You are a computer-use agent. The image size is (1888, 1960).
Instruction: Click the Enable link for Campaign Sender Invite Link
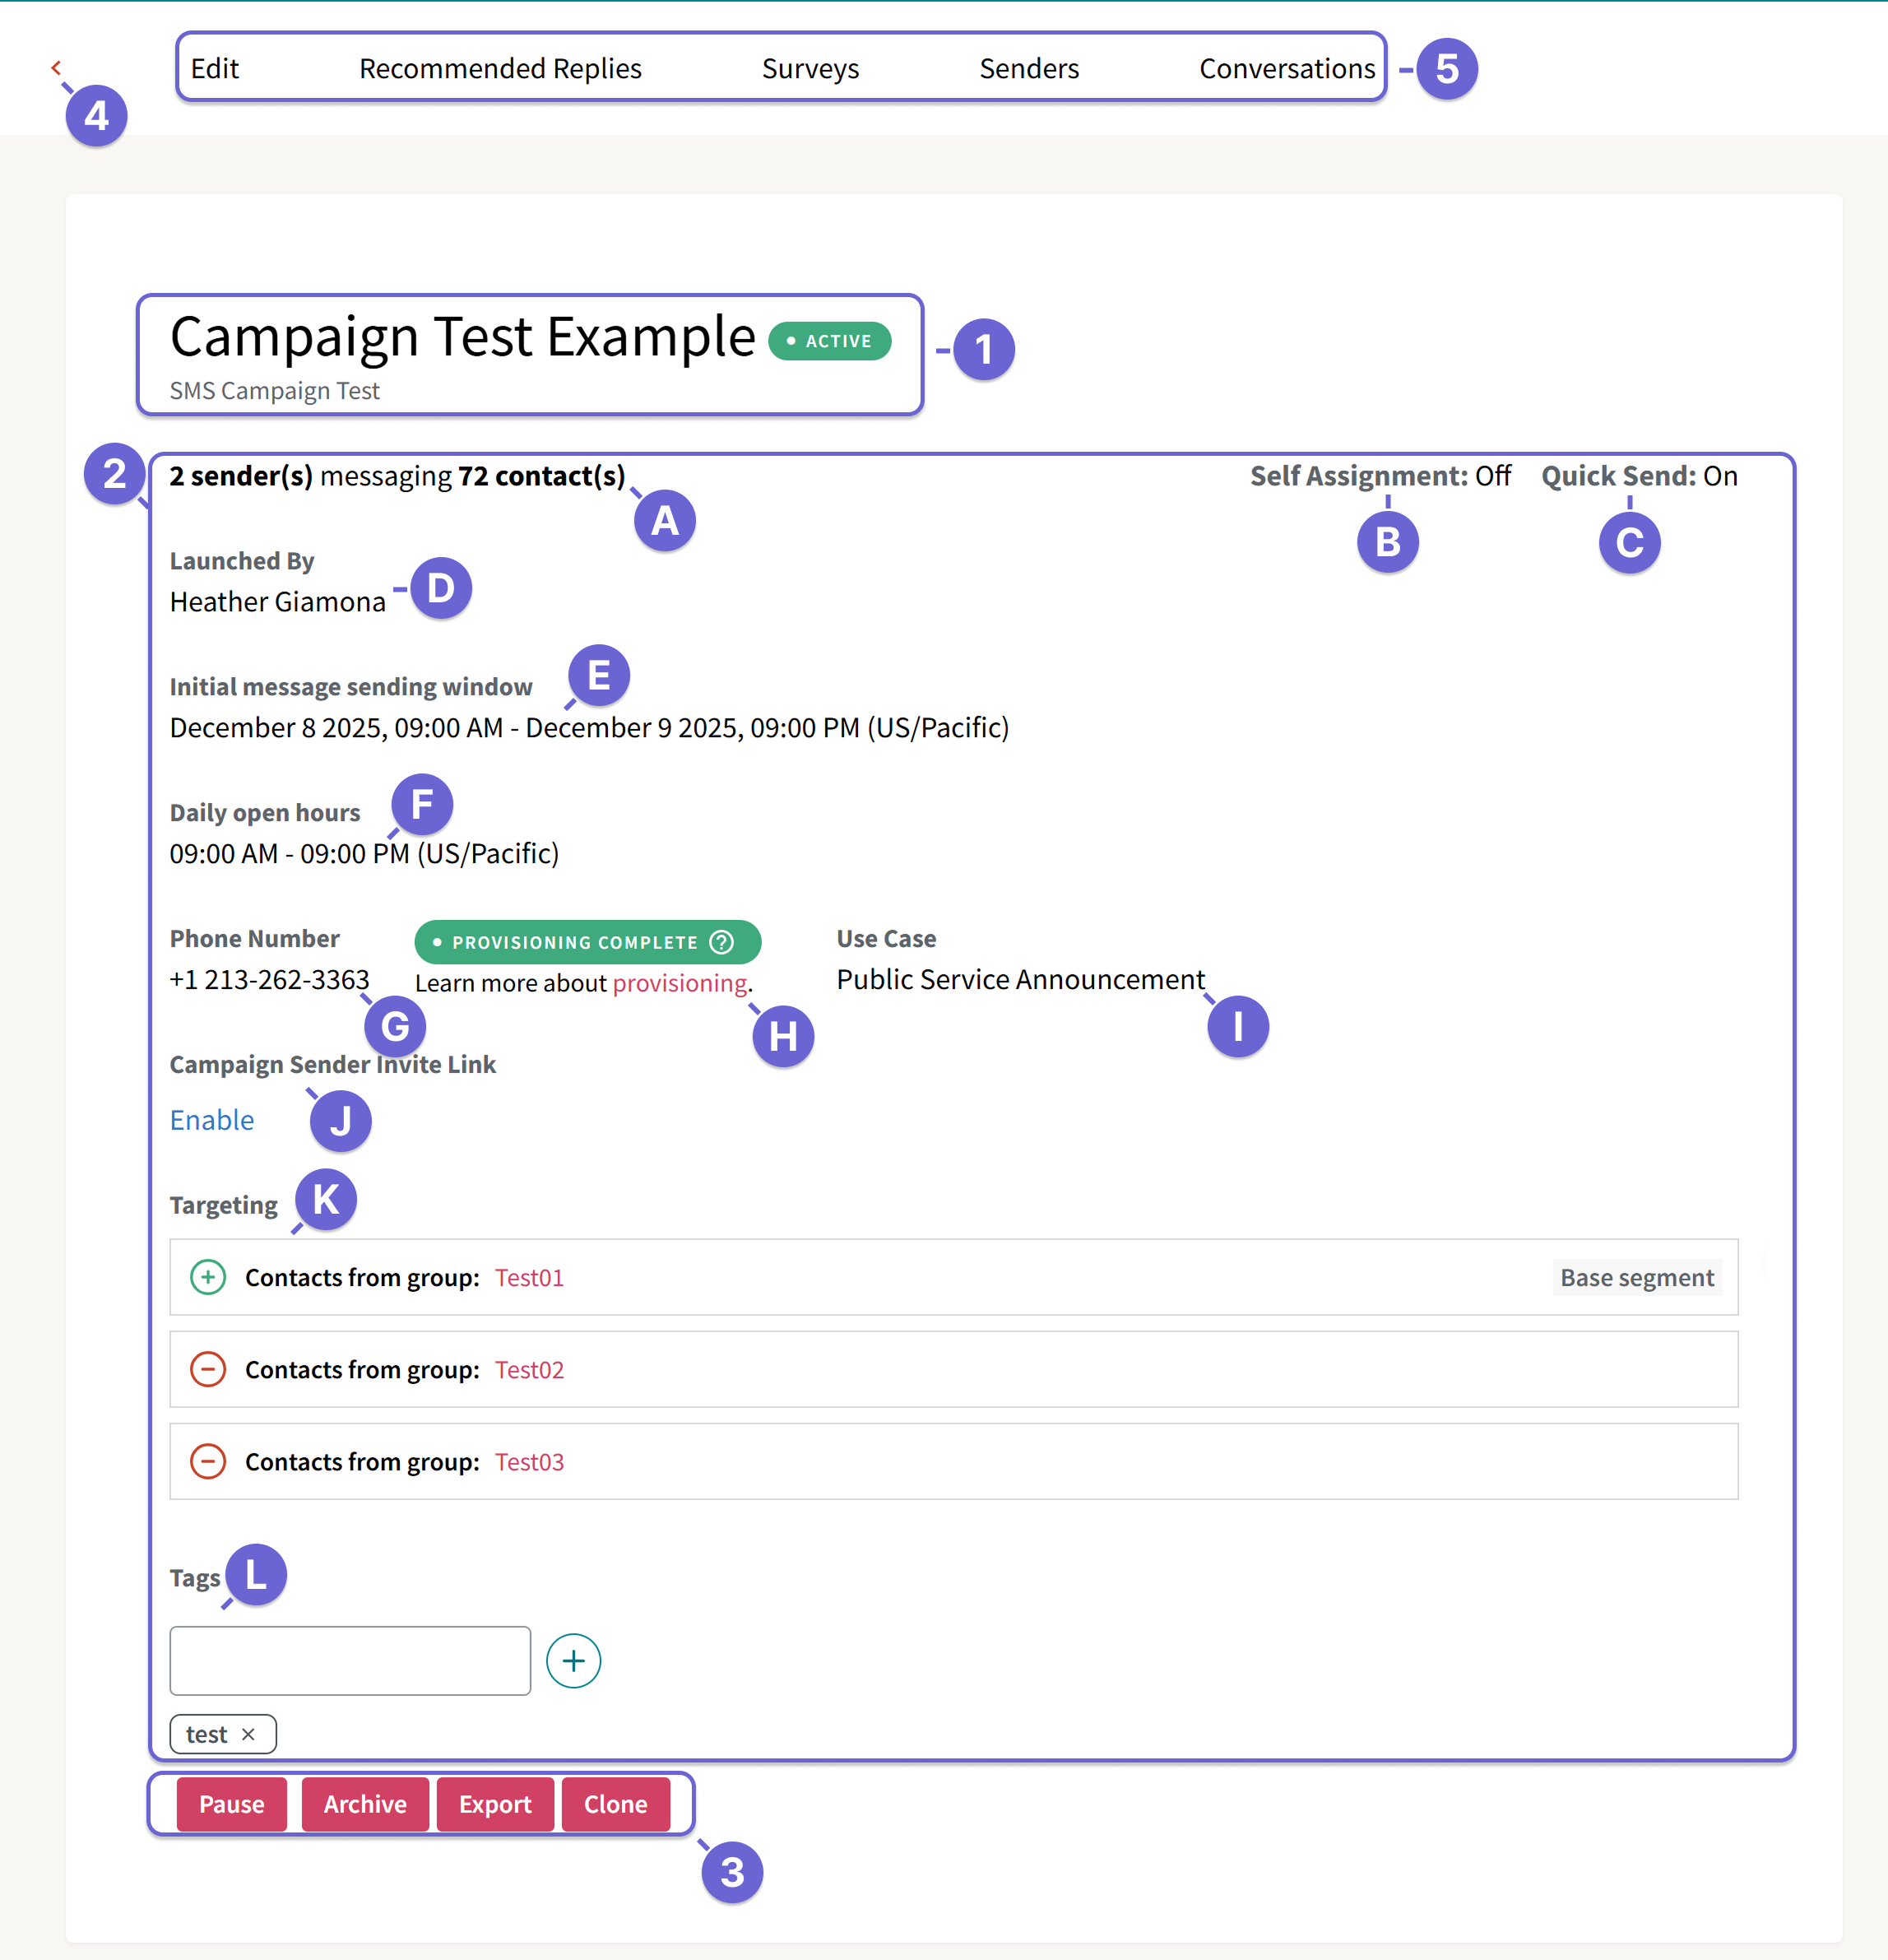click(211, 1120)
